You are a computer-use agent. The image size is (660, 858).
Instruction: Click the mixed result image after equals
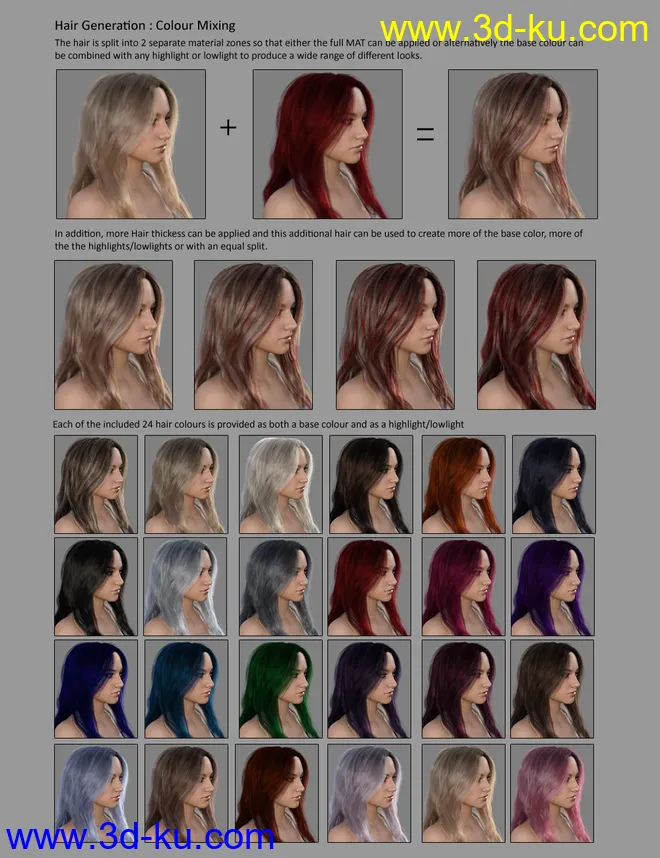tap(523, 144)
